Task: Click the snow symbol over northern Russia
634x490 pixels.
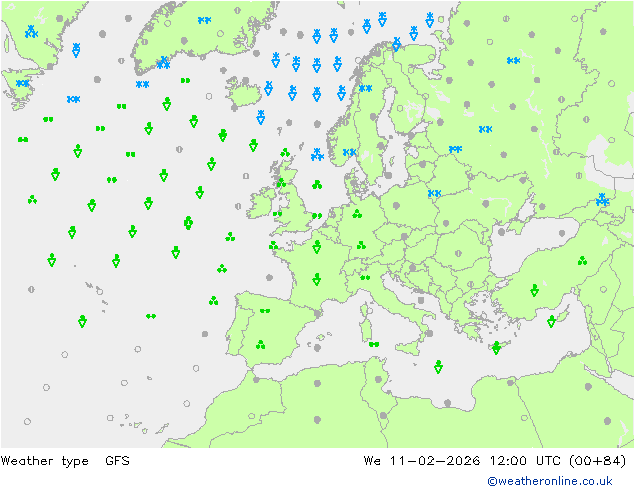Action: [514, 61]
